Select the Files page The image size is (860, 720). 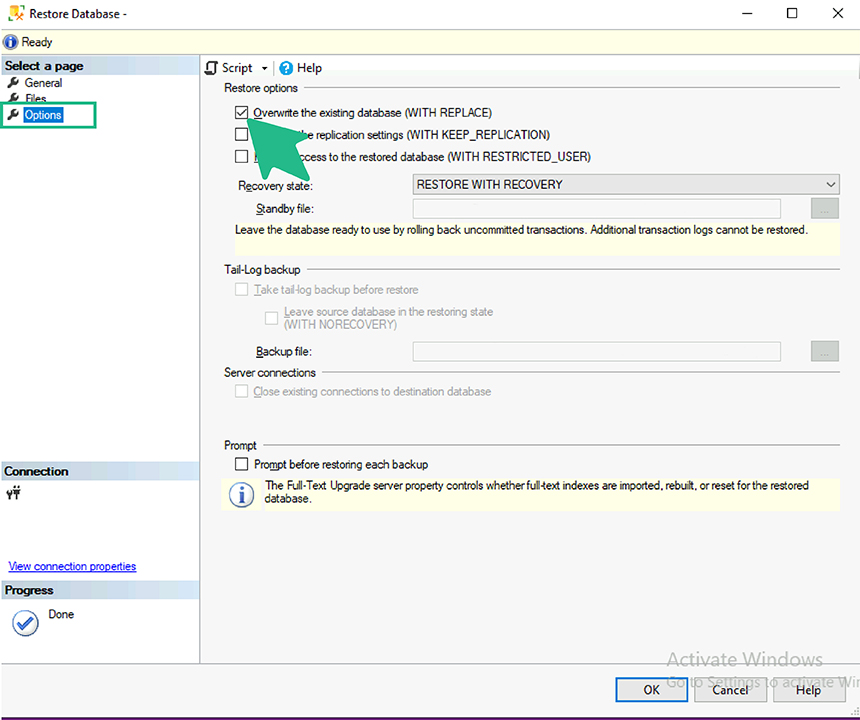click(x=36, y=99)
